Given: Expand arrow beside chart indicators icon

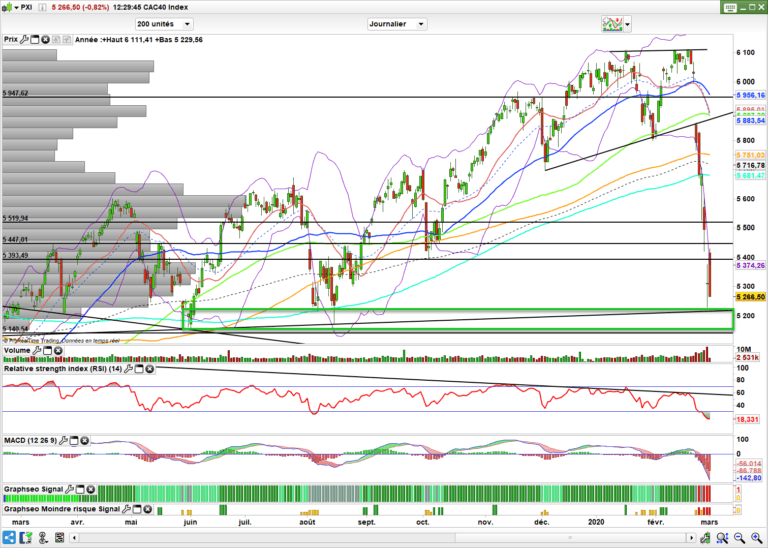Looking at the screenshot, I should click(x=625, y=24).
